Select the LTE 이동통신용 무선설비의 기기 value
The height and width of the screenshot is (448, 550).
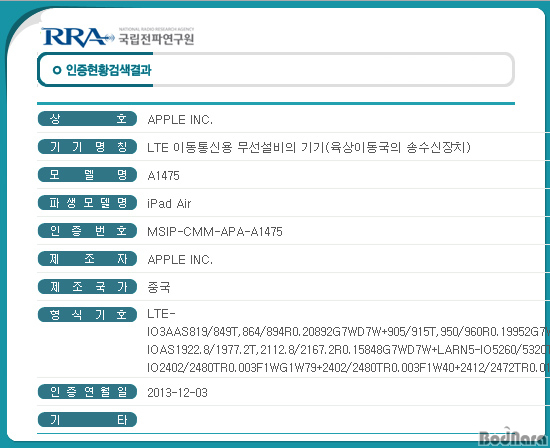[x=309, y=147]
